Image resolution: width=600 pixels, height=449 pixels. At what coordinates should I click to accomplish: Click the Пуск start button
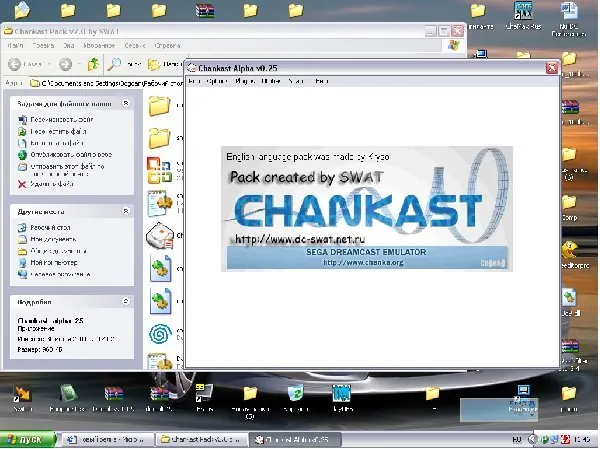[x=28, y=439]
